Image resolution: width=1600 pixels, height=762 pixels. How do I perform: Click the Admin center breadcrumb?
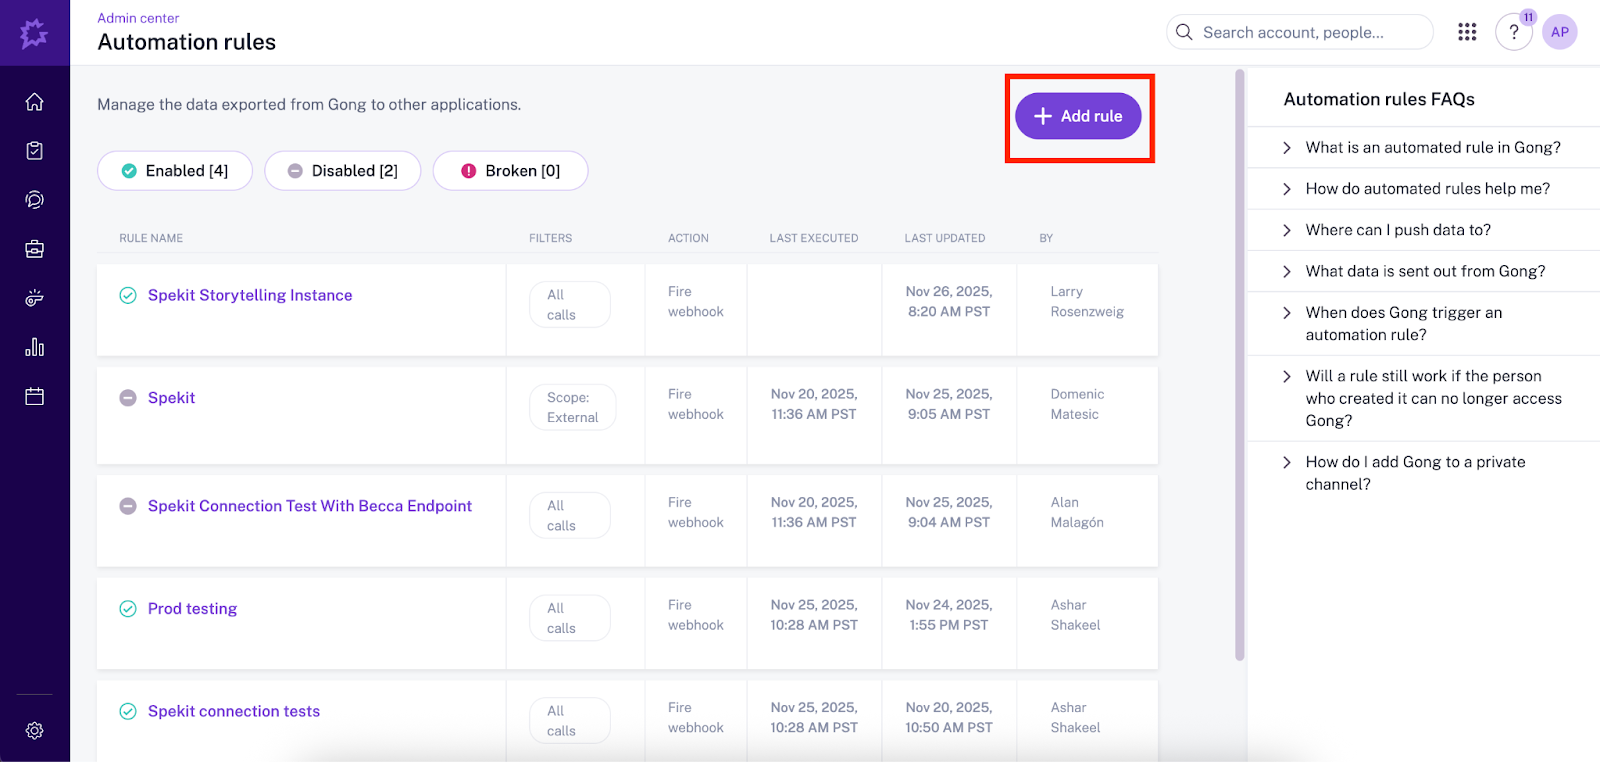click(138, 18)
